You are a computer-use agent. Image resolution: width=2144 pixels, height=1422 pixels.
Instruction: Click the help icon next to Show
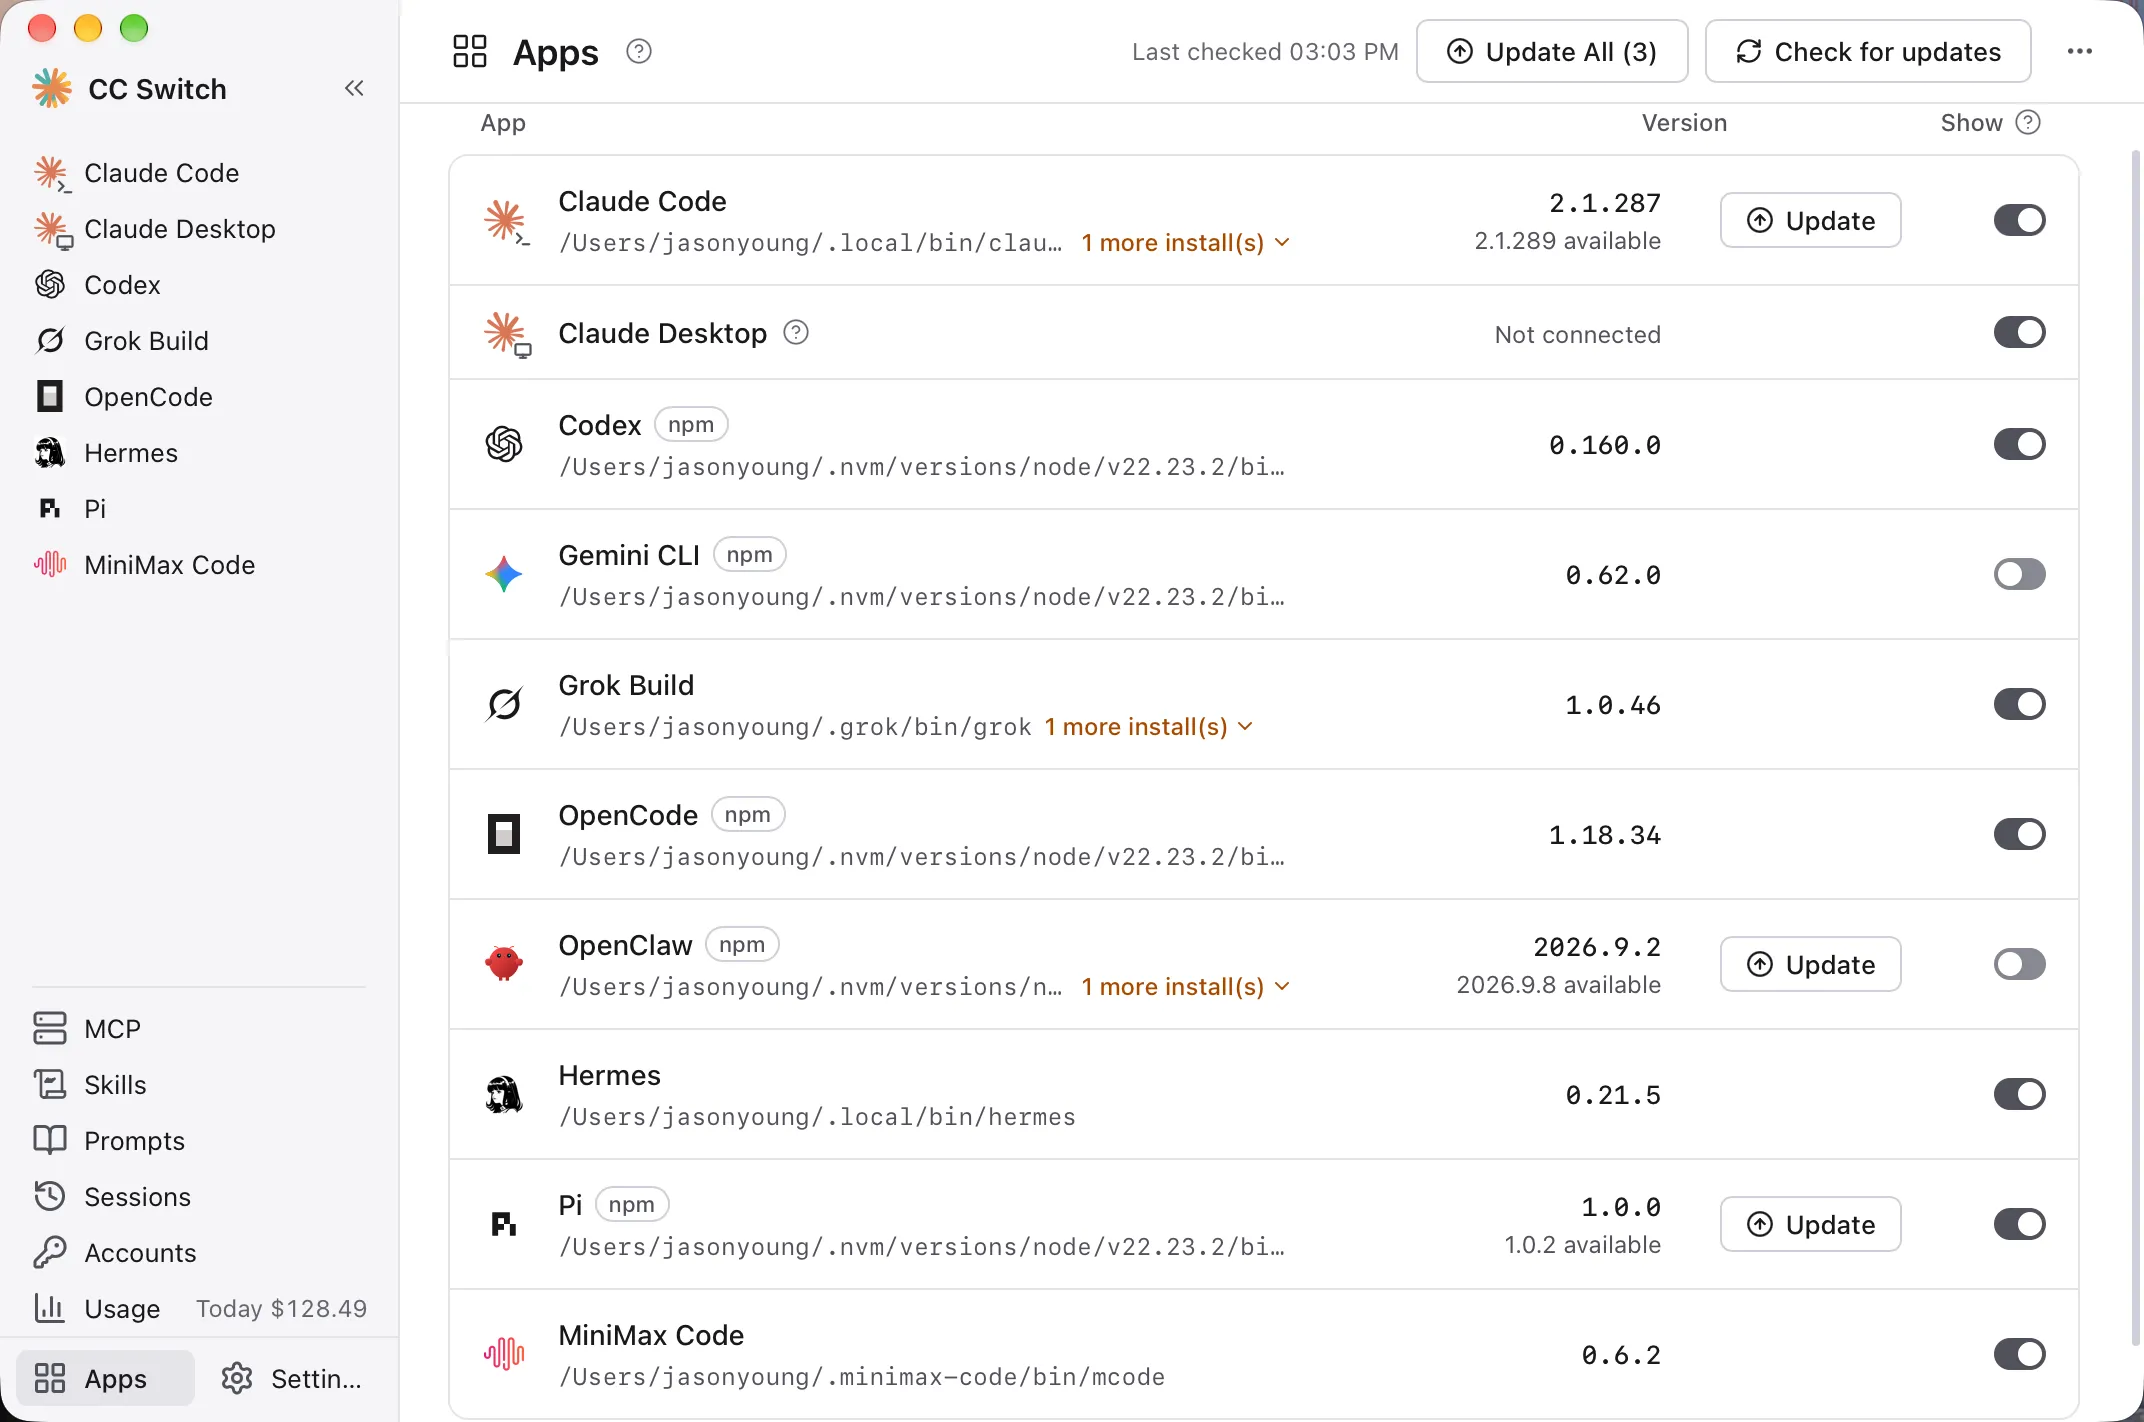[x=2028, y=122]
